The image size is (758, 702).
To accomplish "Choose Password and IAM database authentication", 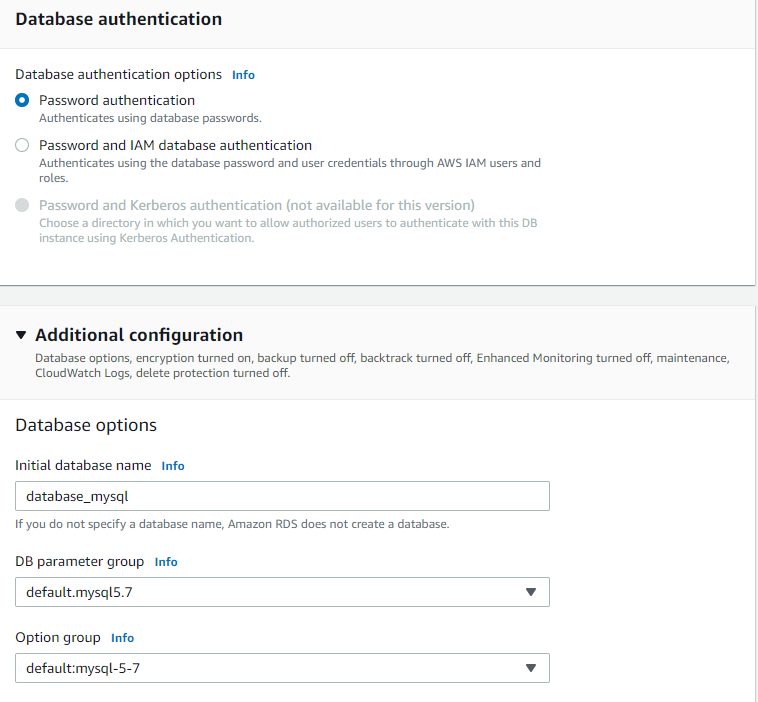I will (x=22, y=145).
